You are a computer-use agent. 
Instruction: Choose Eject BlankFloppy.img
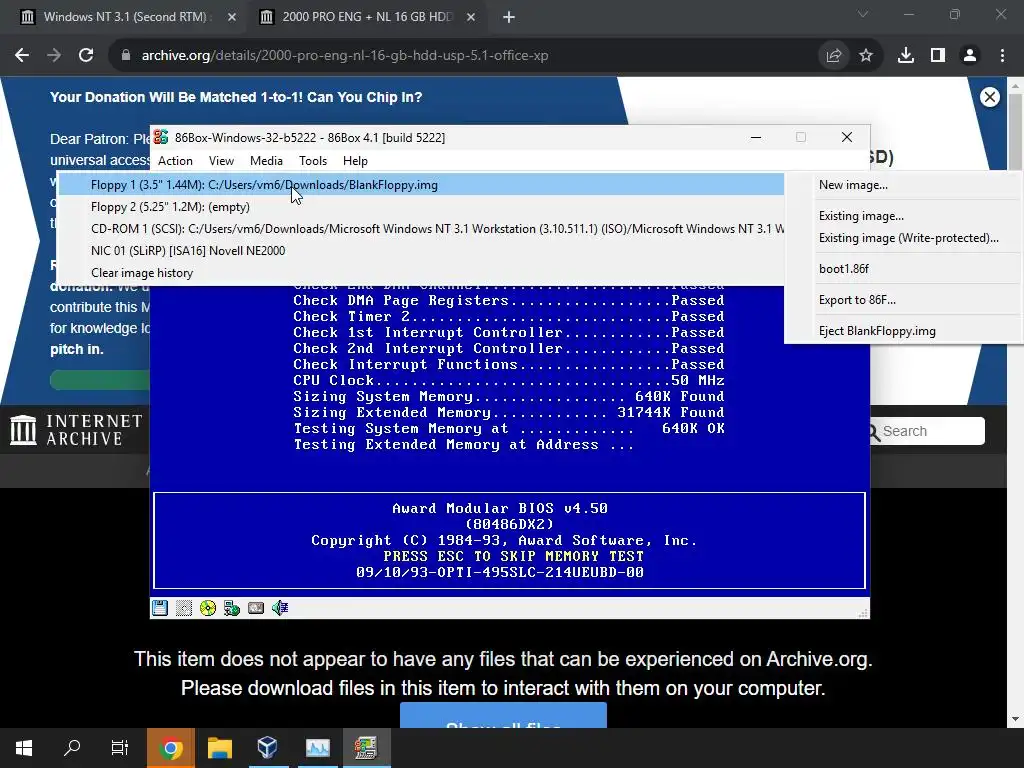pos(903,331)
